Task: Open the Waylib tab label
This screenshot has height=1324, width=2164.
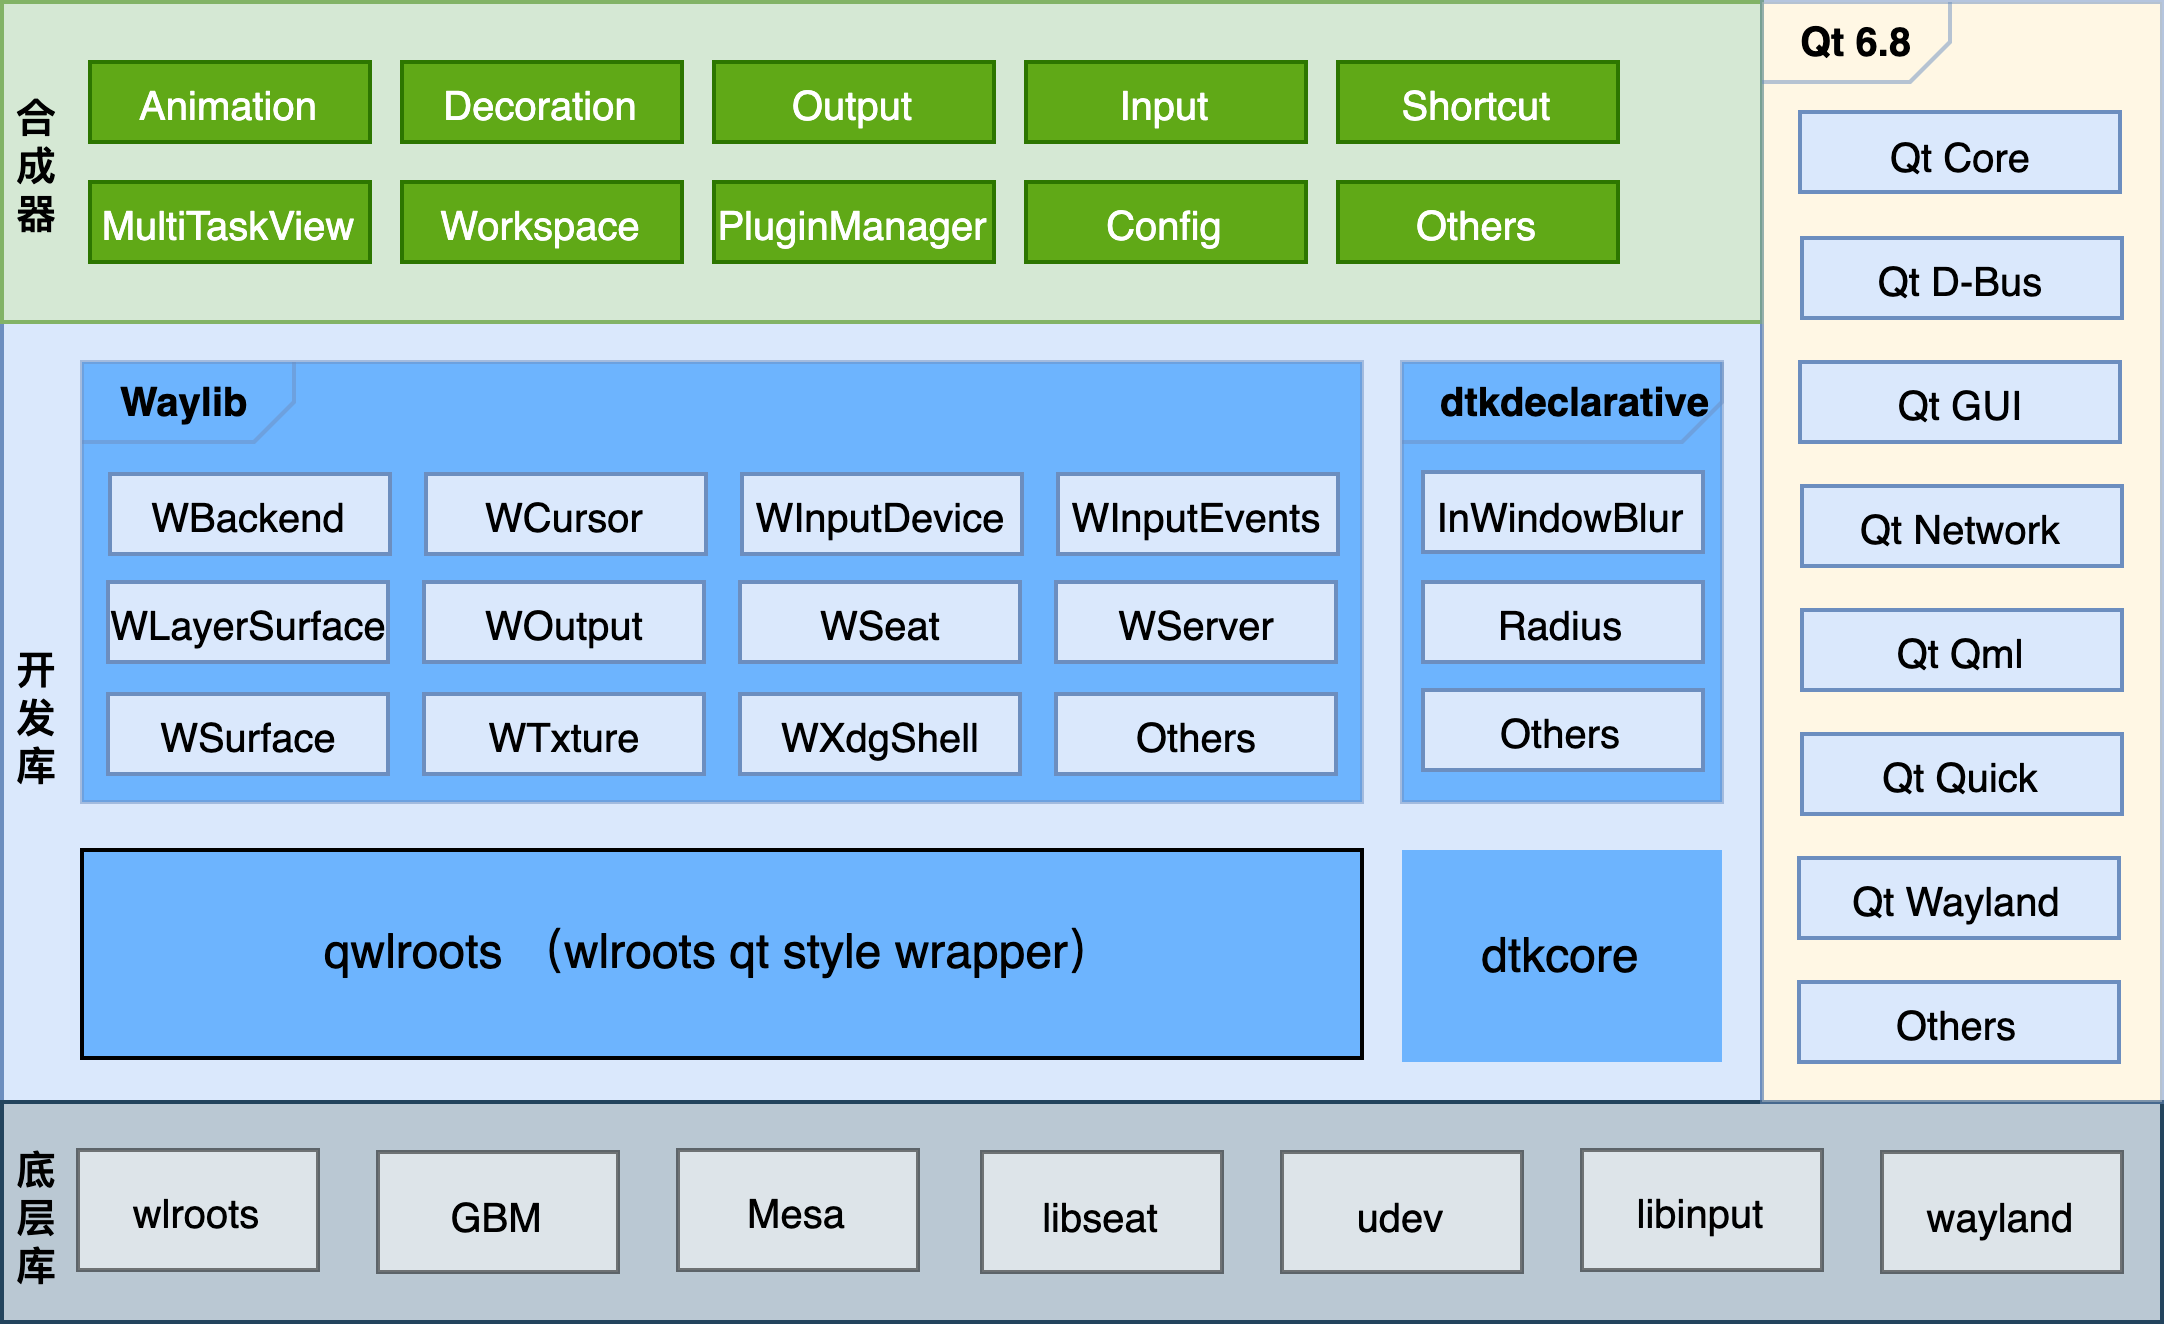Action: (183, 402)
